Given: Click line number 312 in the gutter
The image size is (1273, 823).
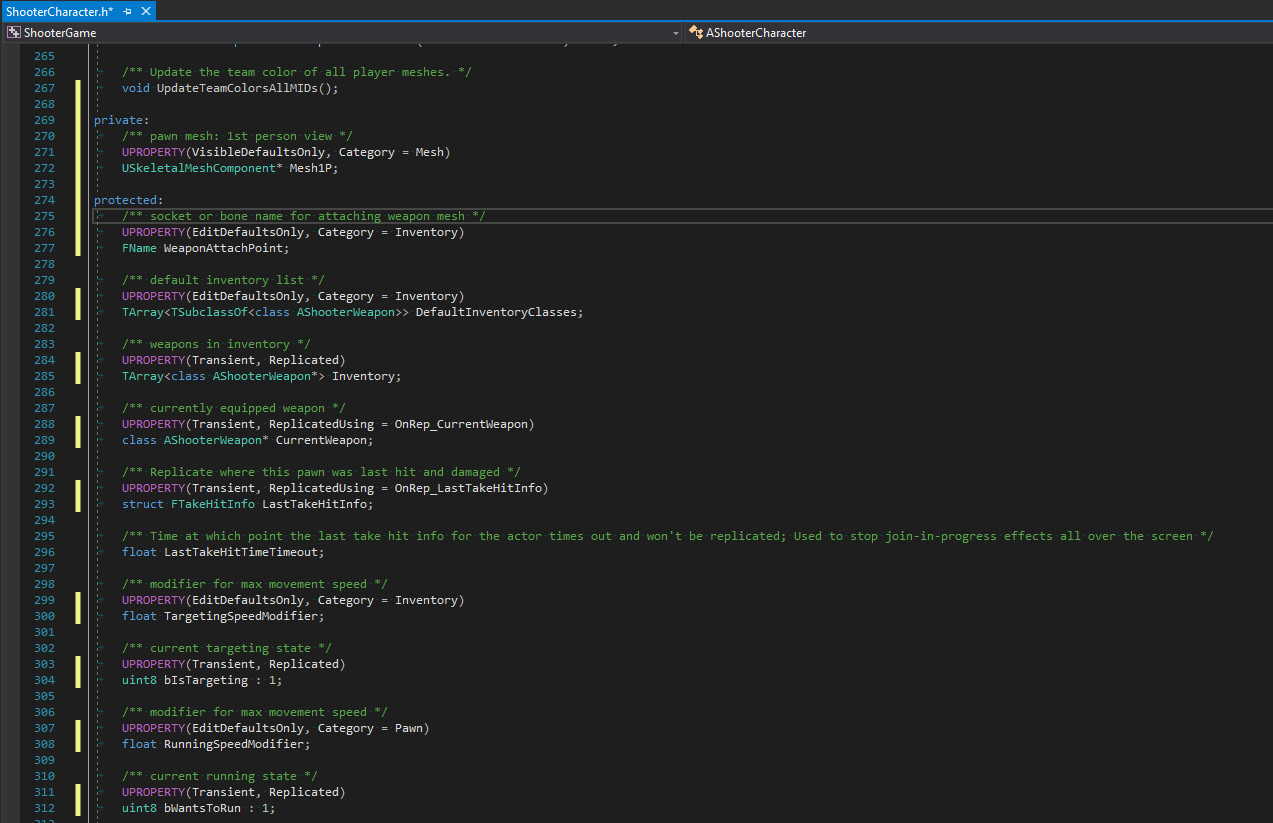Looking at the screenshot, I should click(x=44, y=808).
